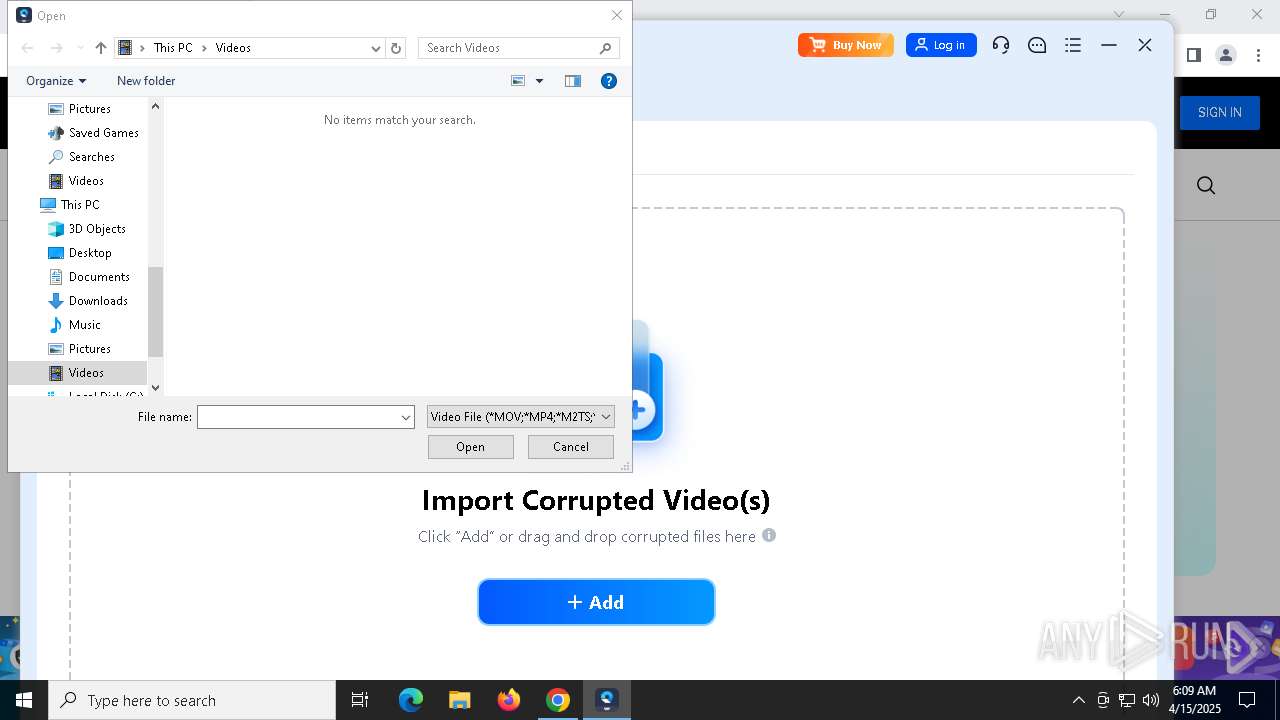The width and height of the screenshot is (1280, 720).
Task: Click the Back arrow in Open dialog
Action: pos(28,48)
